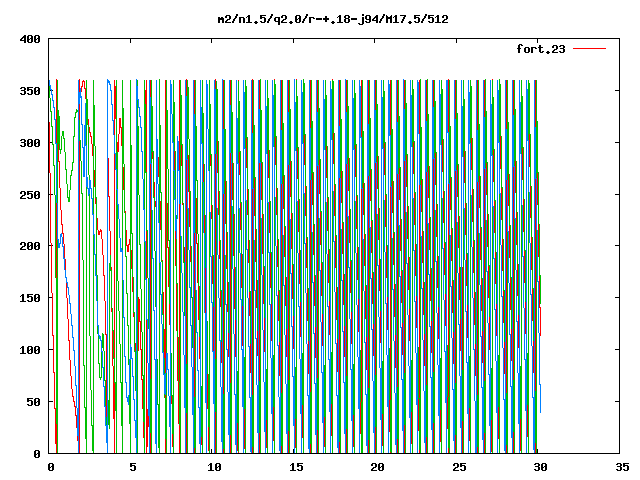Click x-axis label 5
Viewport: 640px width, 480px height.
(133, 467)
